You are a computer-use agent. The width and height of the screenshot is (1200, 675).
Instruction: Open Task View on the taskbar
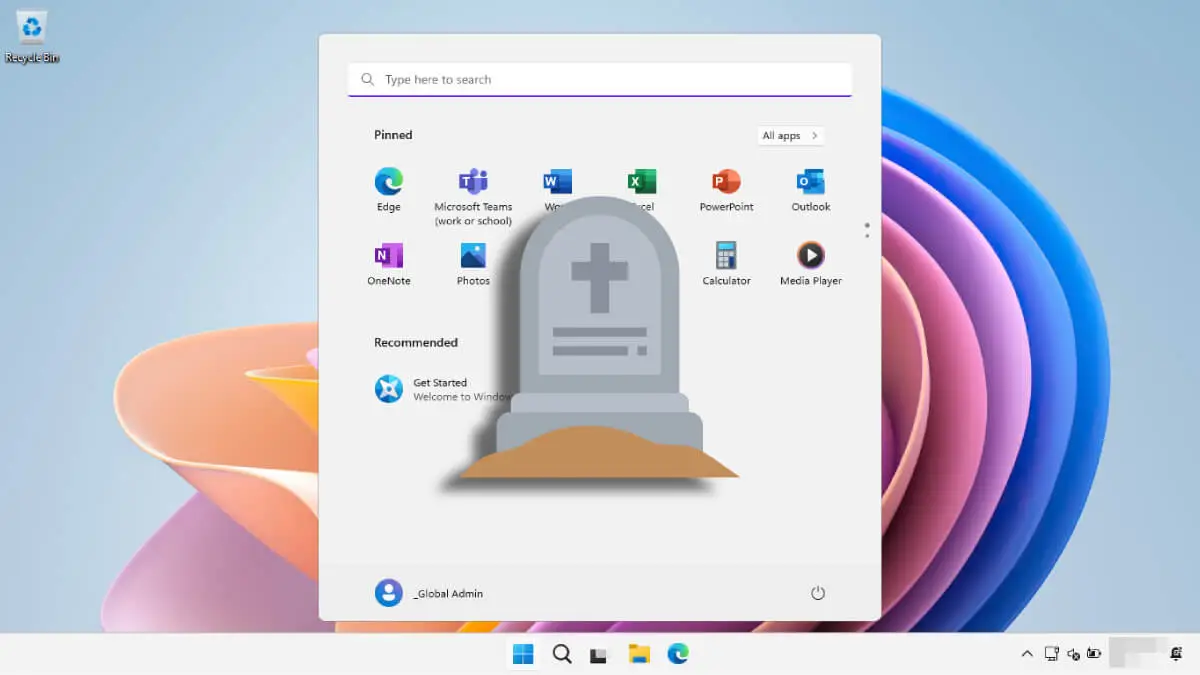[598, 654]
